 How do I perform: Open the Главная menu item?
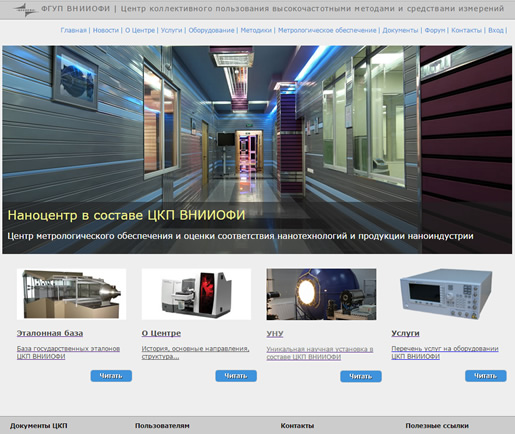click(73, 30)
